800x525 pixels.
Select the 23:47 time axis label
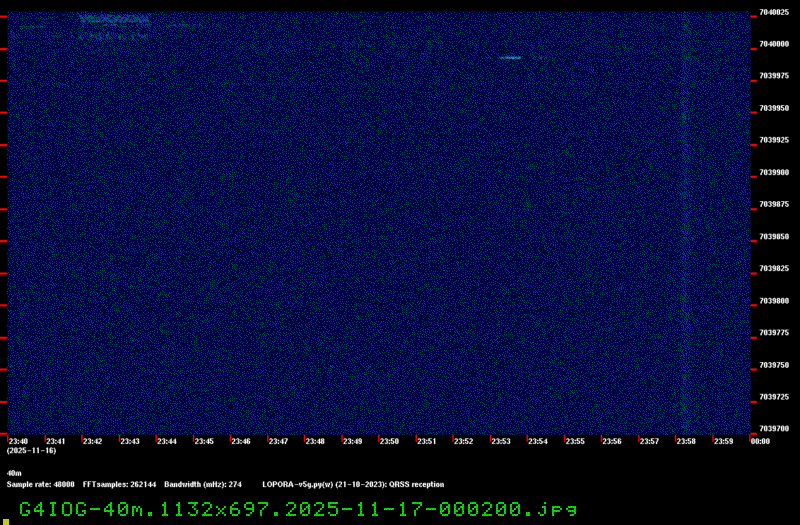coord(278,441)
